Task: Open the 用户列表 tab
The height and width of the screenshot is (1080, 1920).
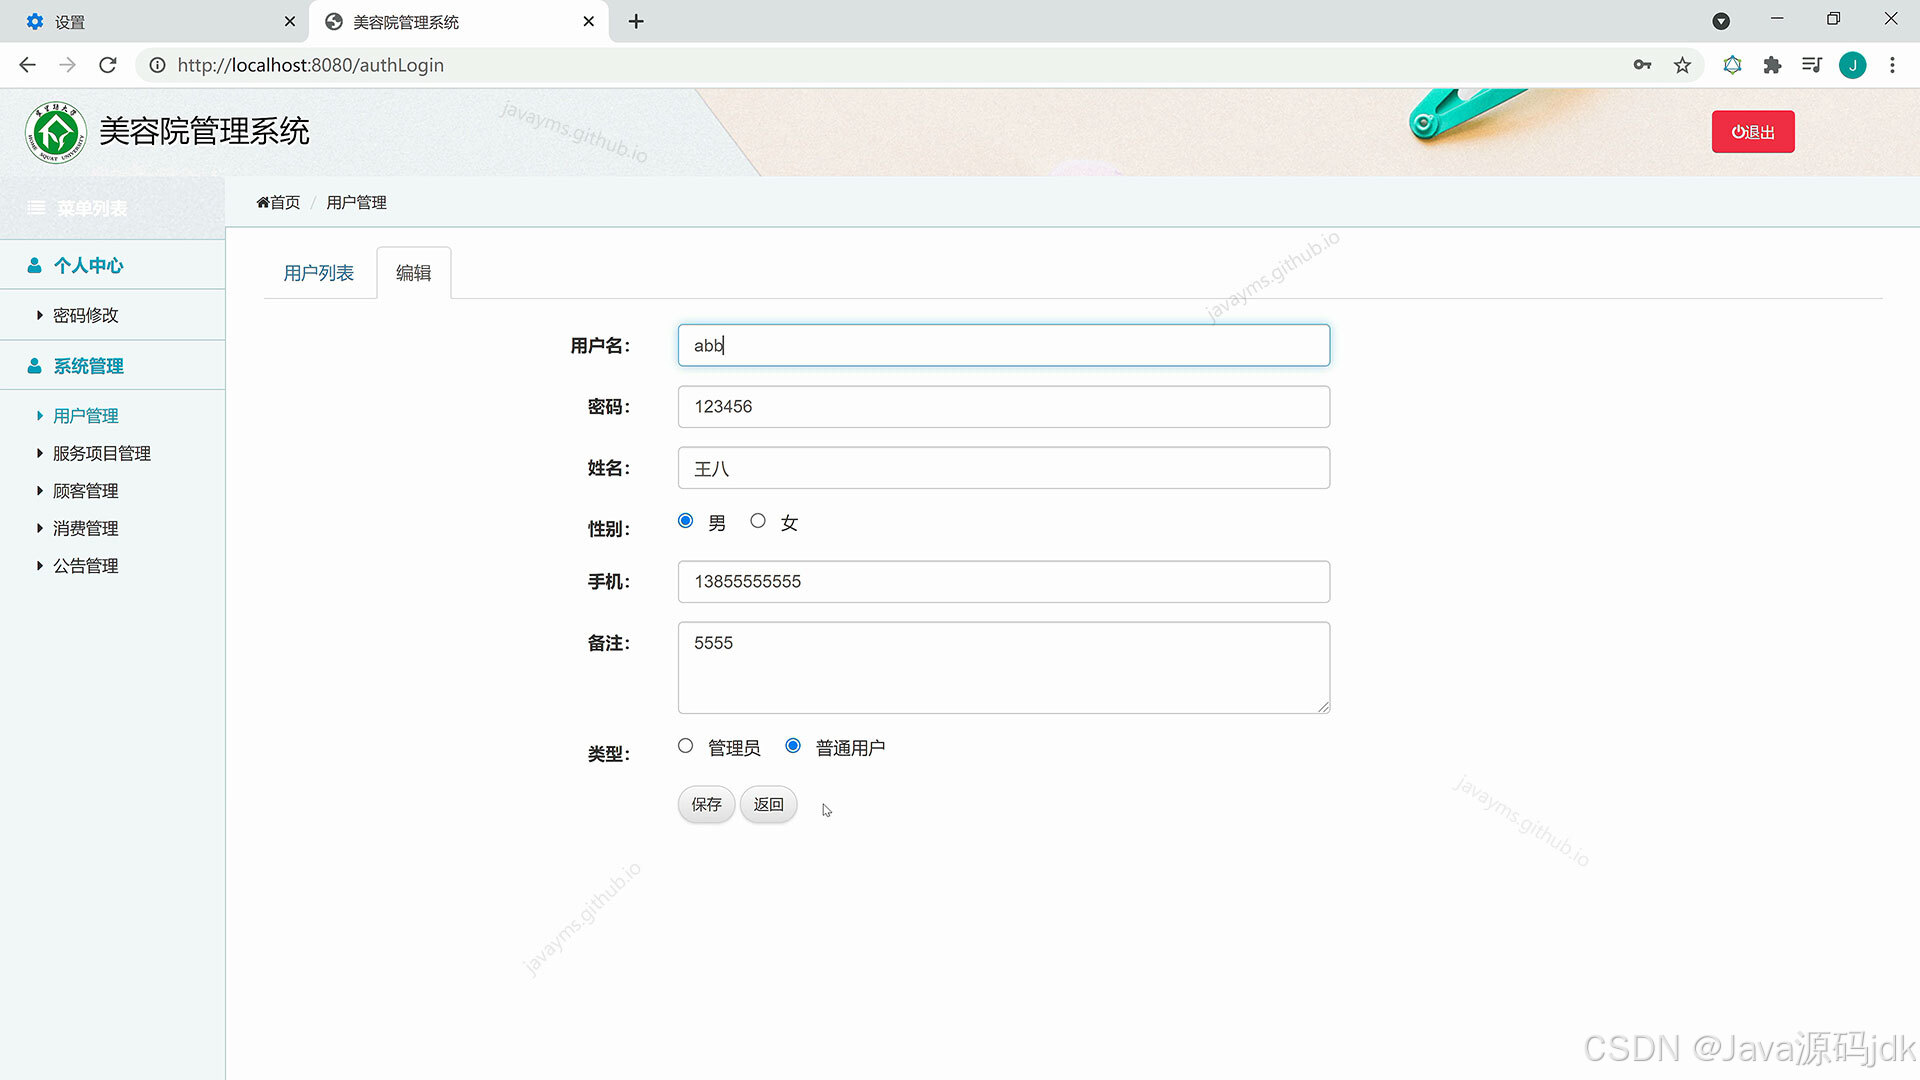Action: [318, 273]
